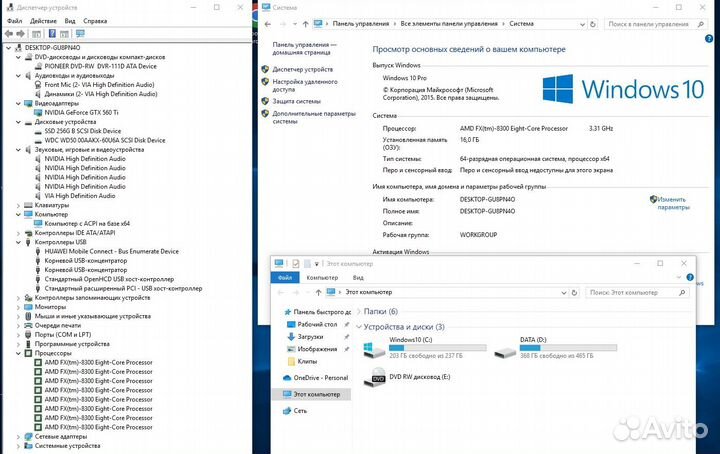Image resolution: width=720 pixels, height=454 pixels.
Task: Select the Front Mic VIA High Definition Audio device
Action: [x=99, y=84]
